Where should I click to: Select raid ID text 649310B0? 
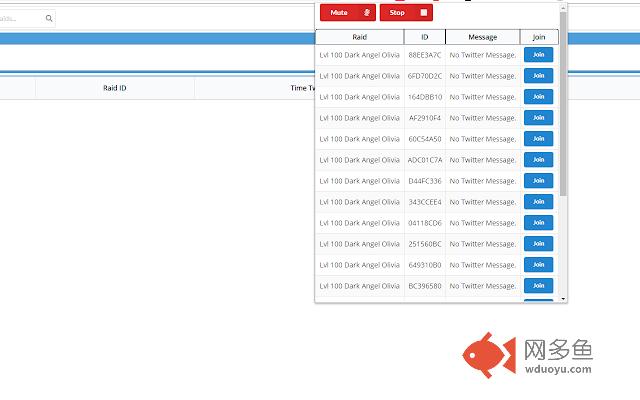pos(424,265)
